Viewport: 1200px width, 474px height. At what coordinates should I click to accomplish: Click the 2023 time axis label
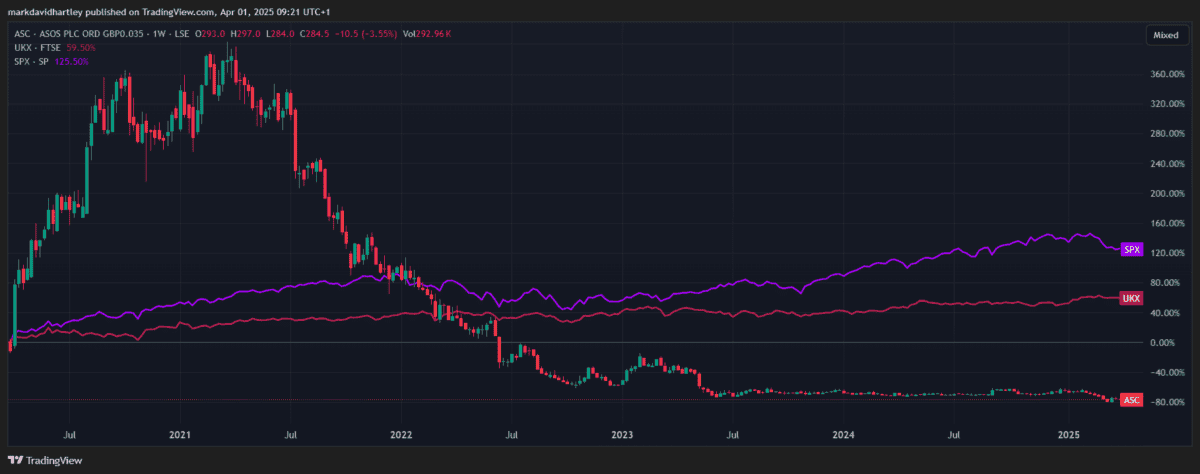click(x=622, y=435)
